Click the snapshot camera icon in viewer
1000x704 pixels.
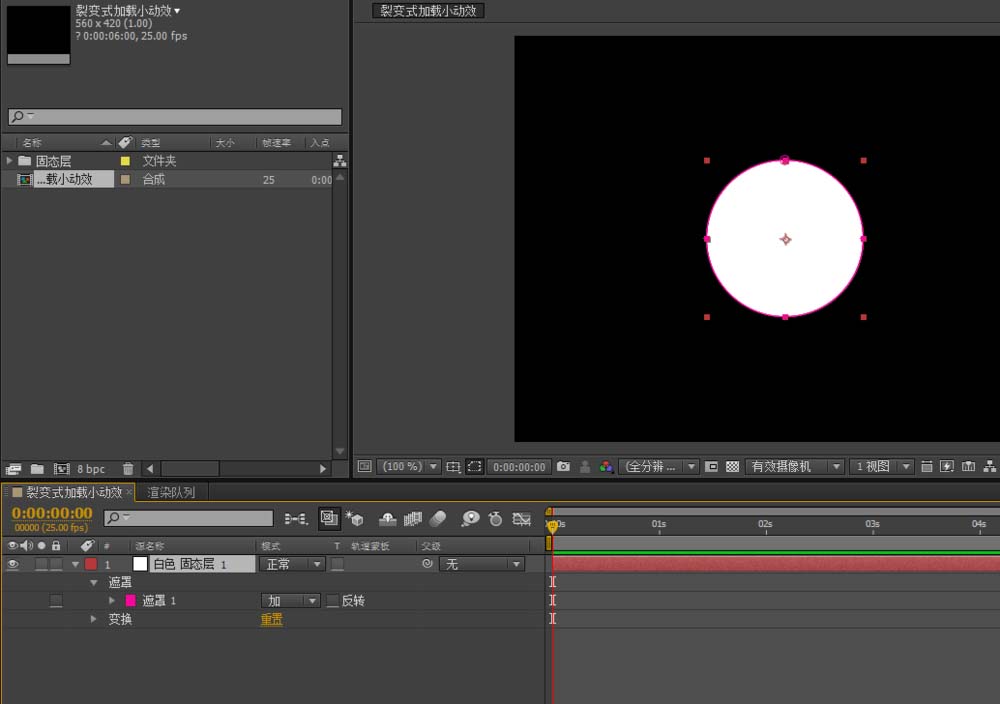coord(564,467)
